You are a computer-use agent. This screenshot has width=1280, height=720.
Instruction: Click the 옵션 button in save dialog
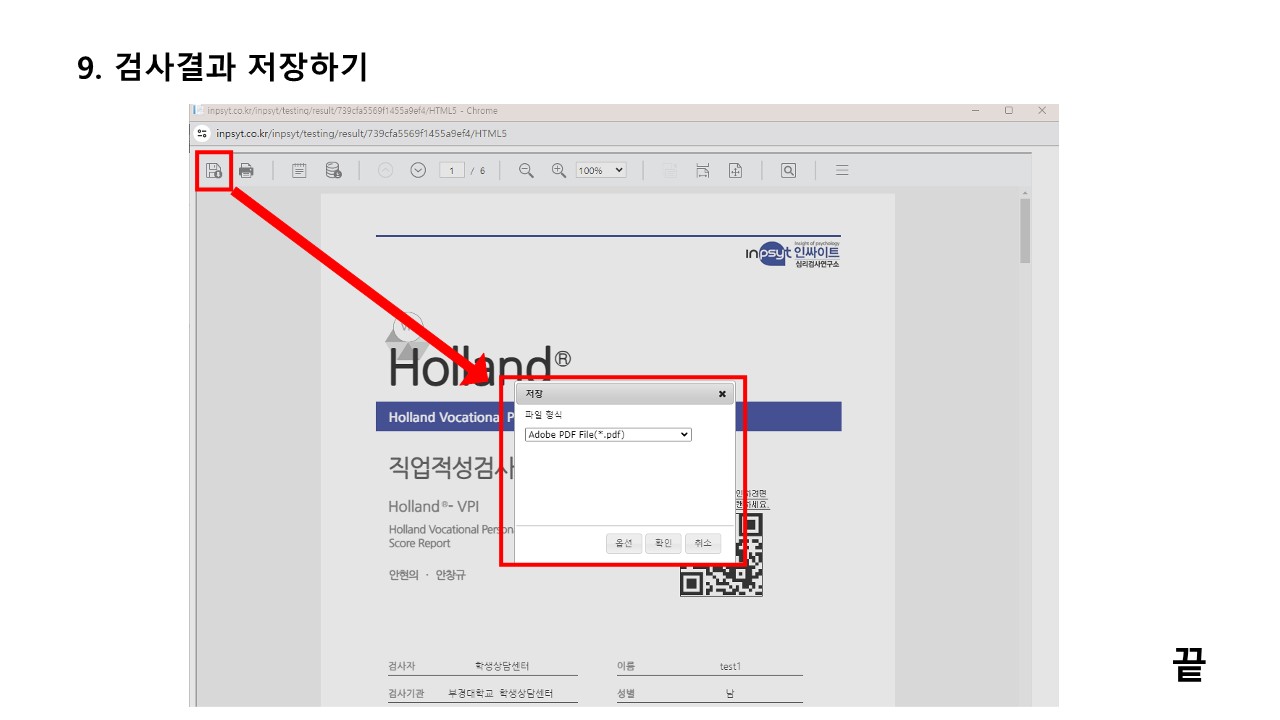coord(624,543)
